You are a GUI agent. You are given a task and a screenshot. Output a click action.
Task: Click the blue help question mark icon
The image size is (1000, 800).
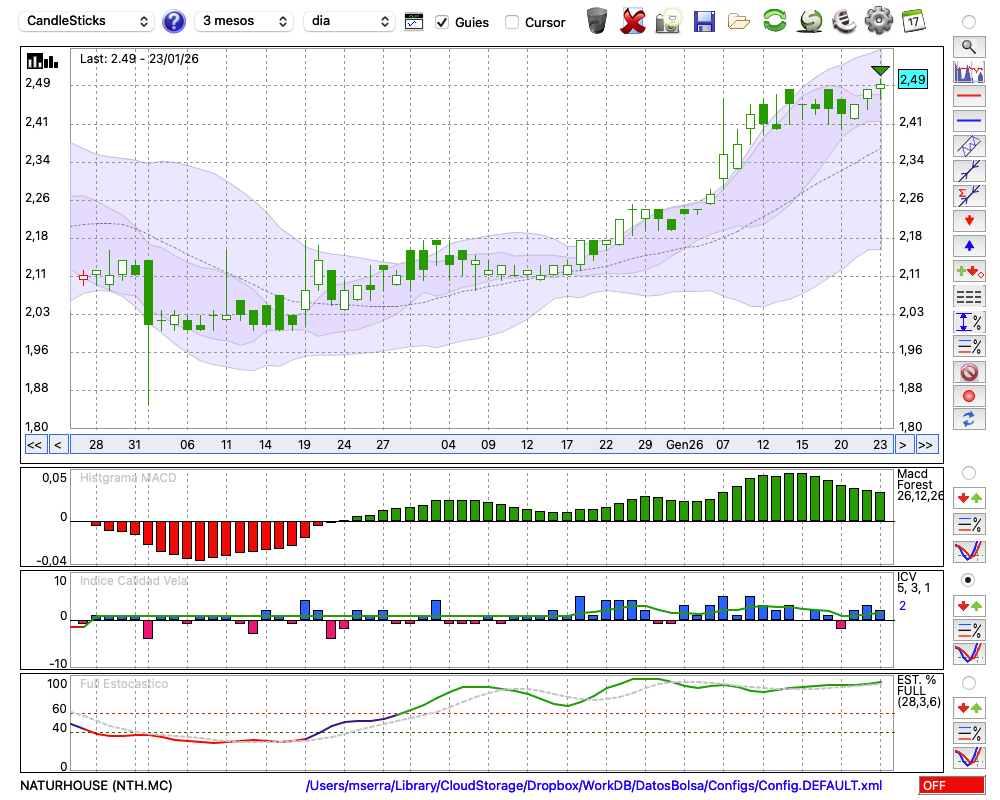click(174, 21)
